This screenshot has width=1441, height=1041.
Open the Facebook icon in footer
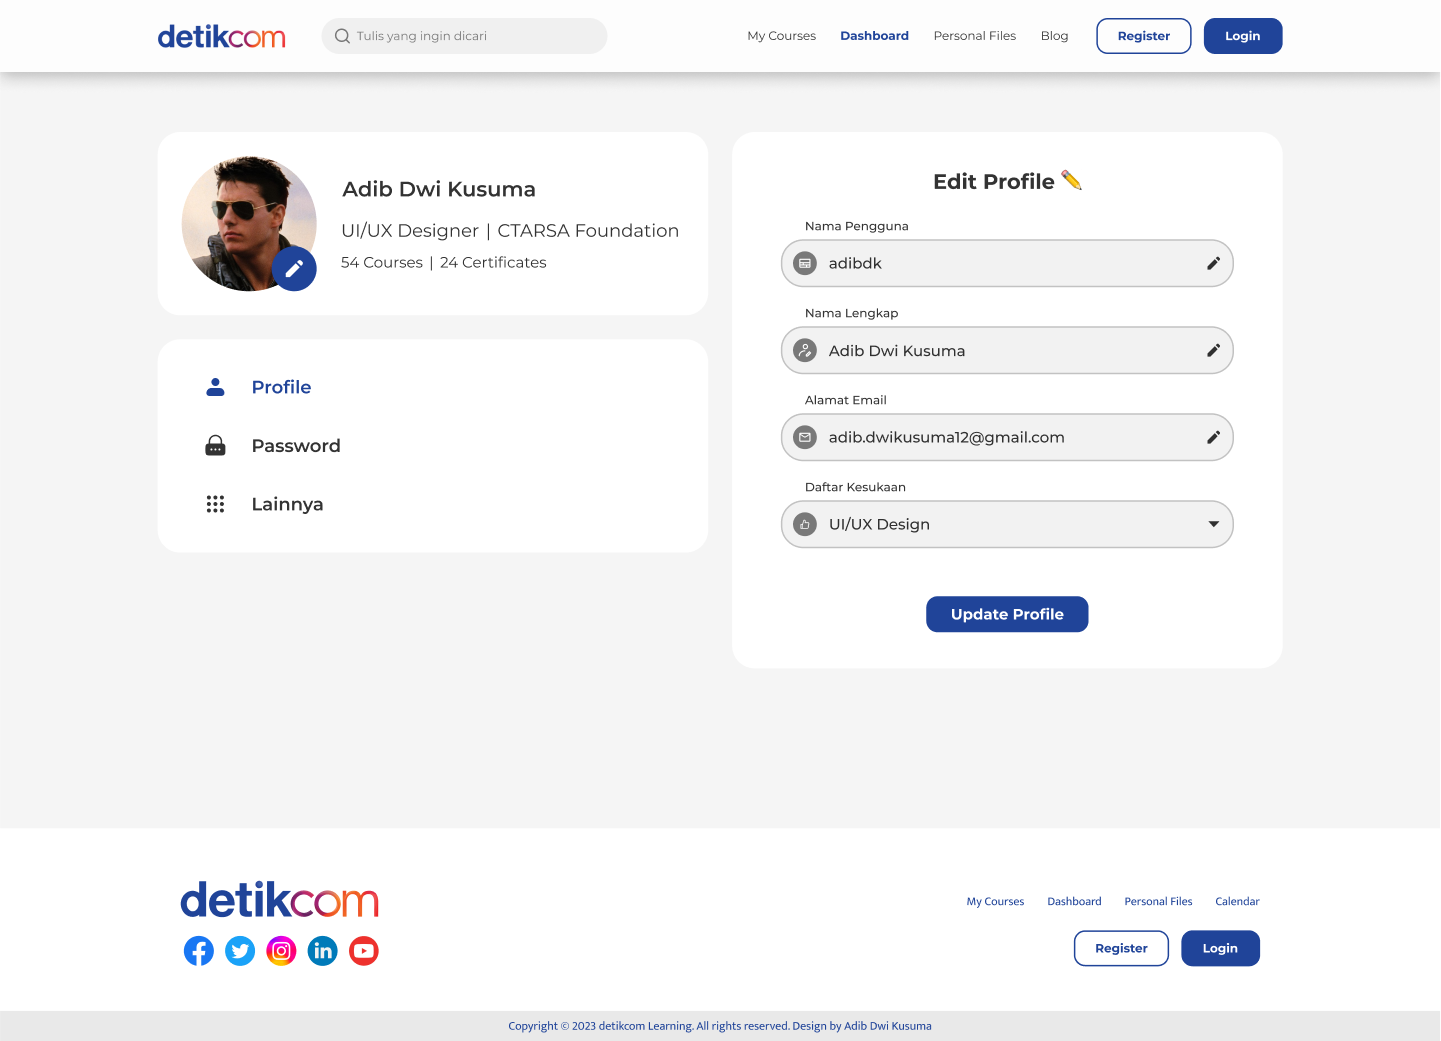(199, 951)
